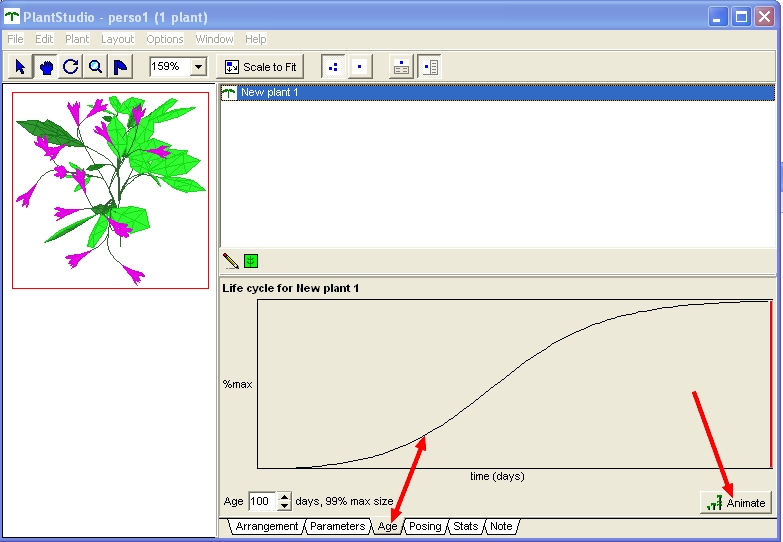Image resolution: width=783 pixels, height=542 pixels.
Task: Click the 'days, 99% max size' text
Action: point(345,501)
